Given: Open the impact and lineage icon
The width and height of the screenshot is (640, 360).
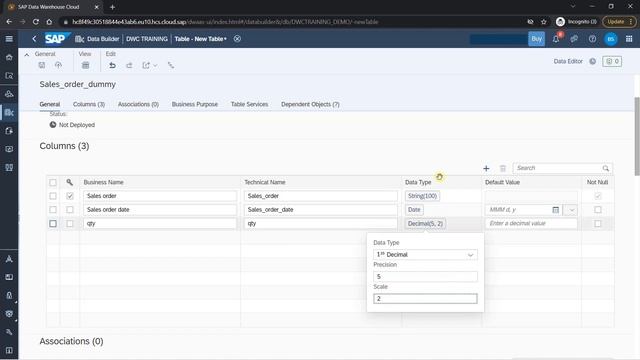Looking at the screenshot, I should pyautogui.click(x=171, y=65).
